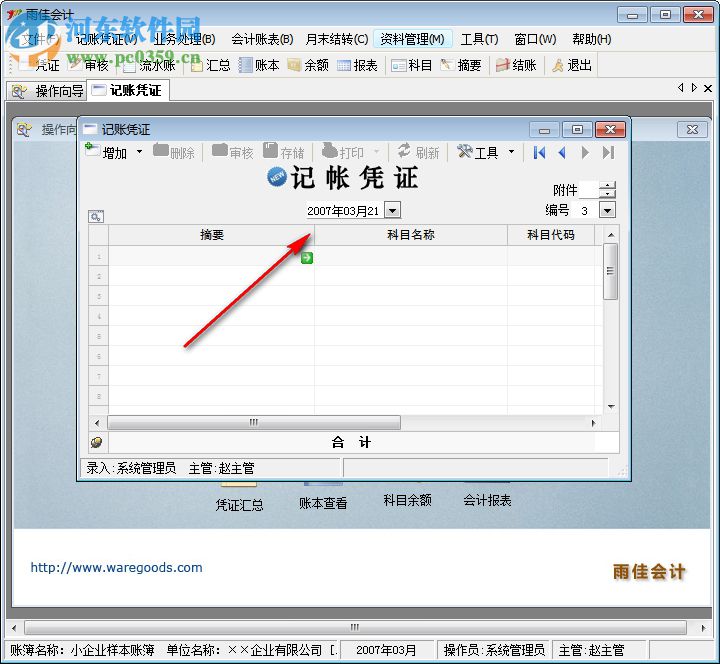Viewport: 720px width, 664px height.
Task: Open the 编号 number dropdown
Action: (608, 211)
